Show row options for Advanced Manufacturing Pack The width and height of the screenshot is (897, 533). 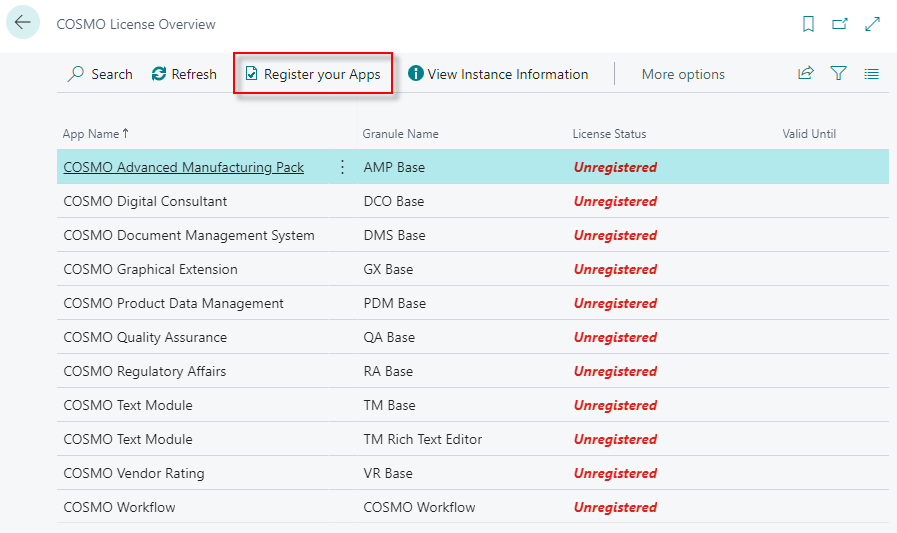click(x=342, y=167)
